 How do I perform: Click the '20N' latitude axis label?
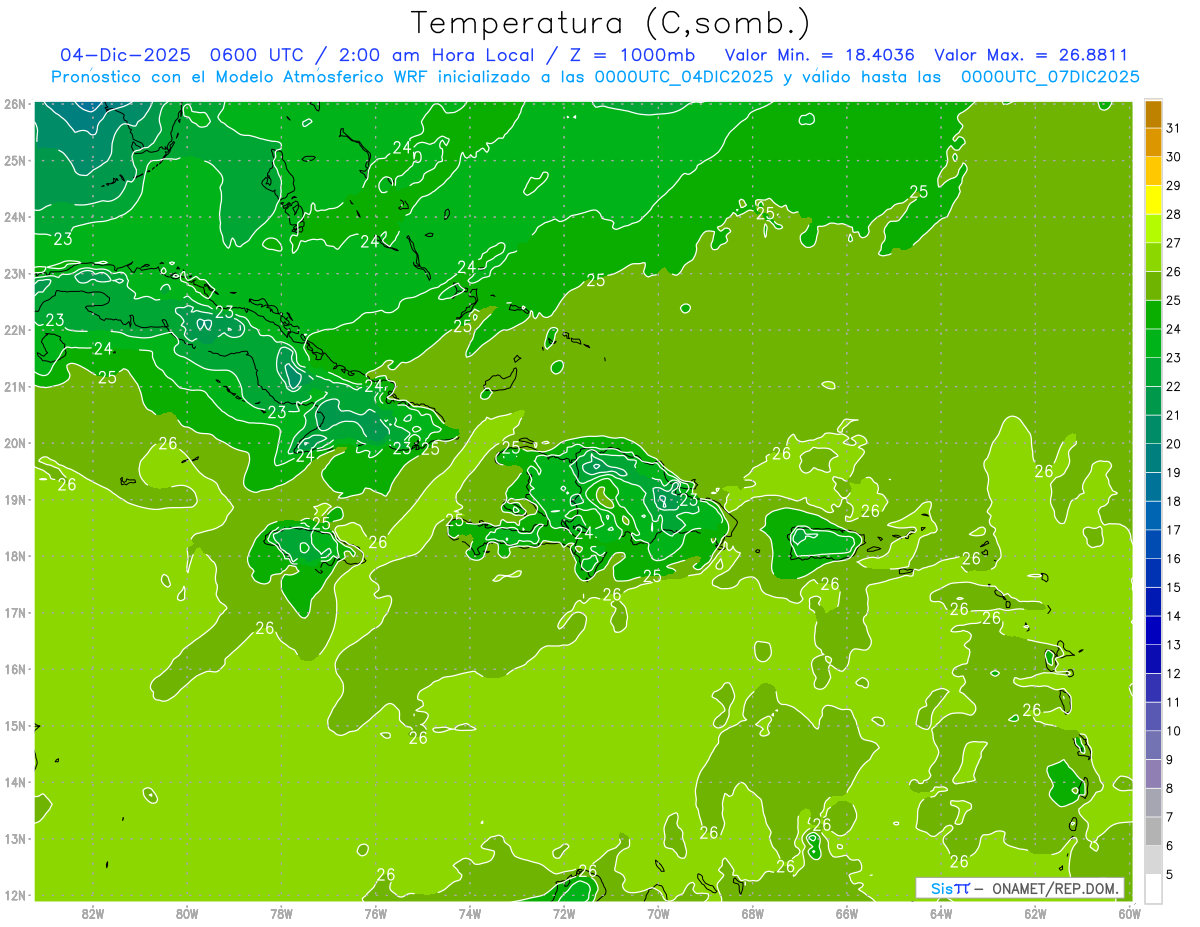(15, 443)
